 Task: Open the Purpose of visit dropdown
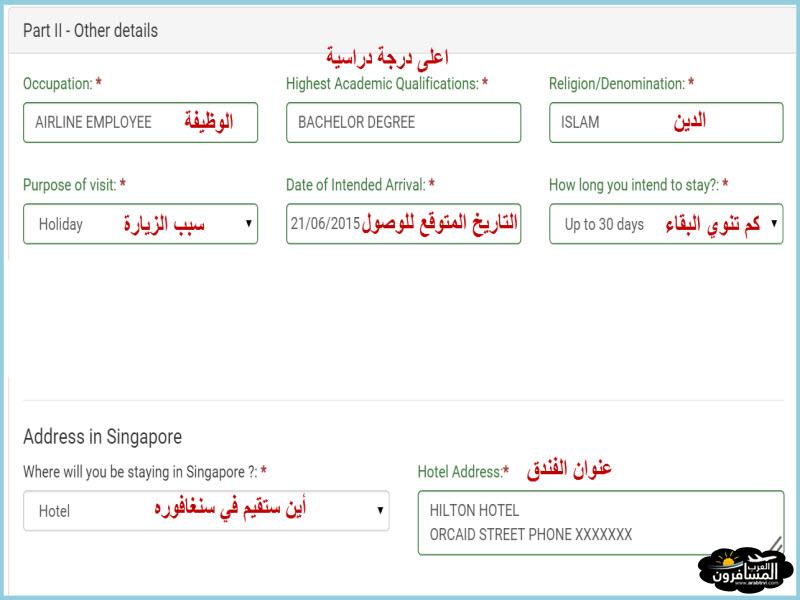[x=140, y=224]
